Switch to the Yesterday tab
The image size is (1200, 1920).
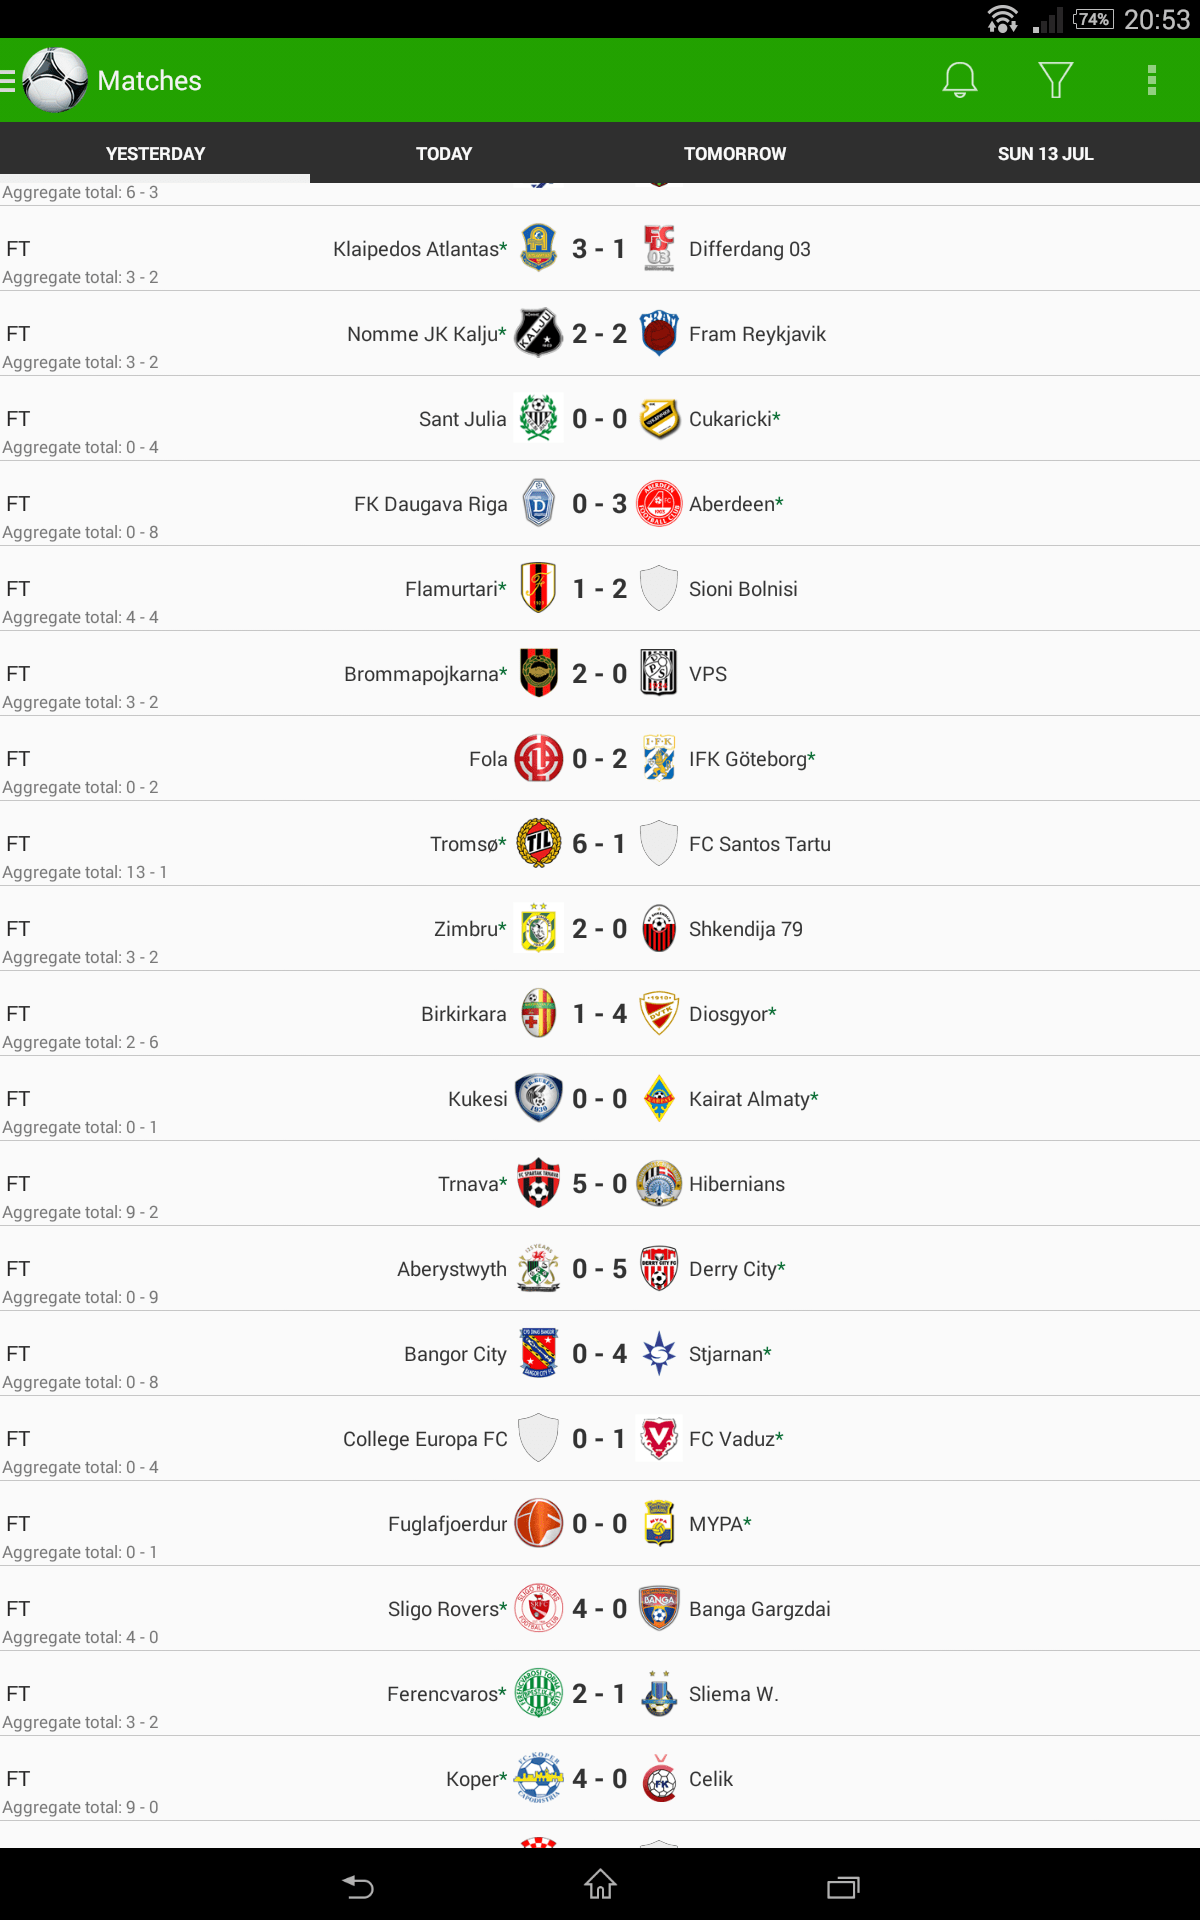[x=155, y=154]
